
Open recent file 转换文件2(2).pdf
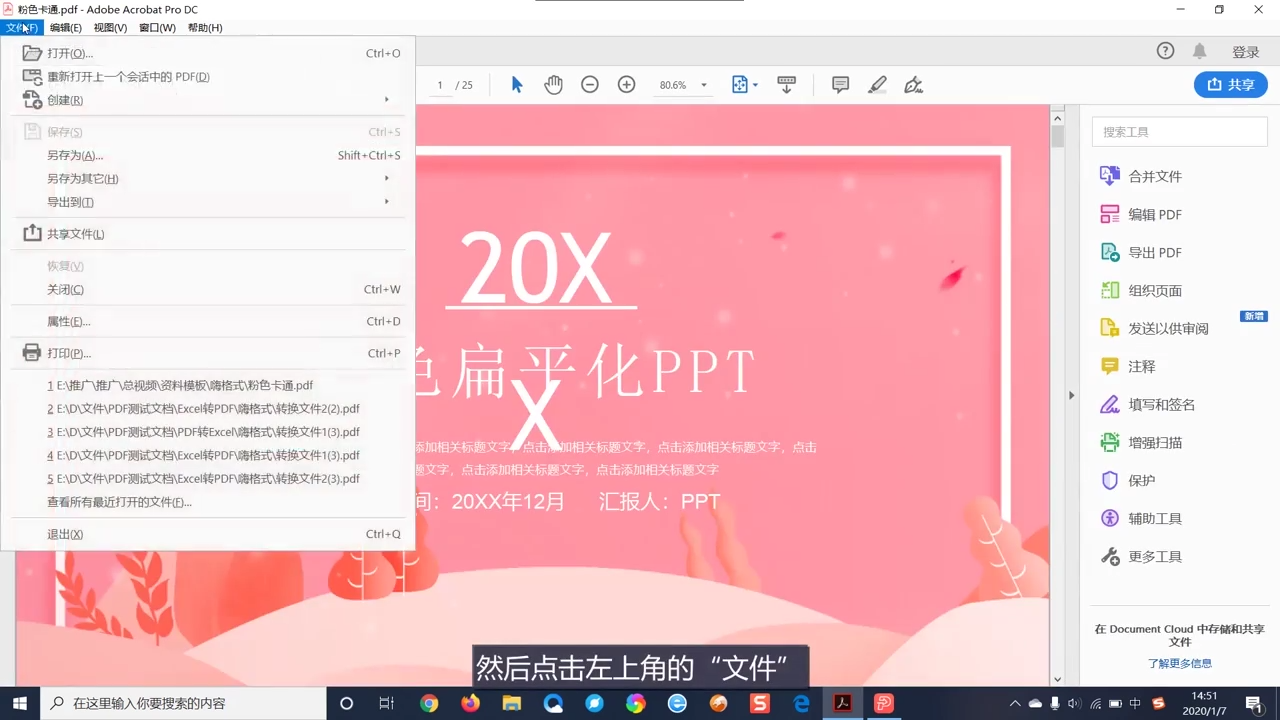point(209,408)
